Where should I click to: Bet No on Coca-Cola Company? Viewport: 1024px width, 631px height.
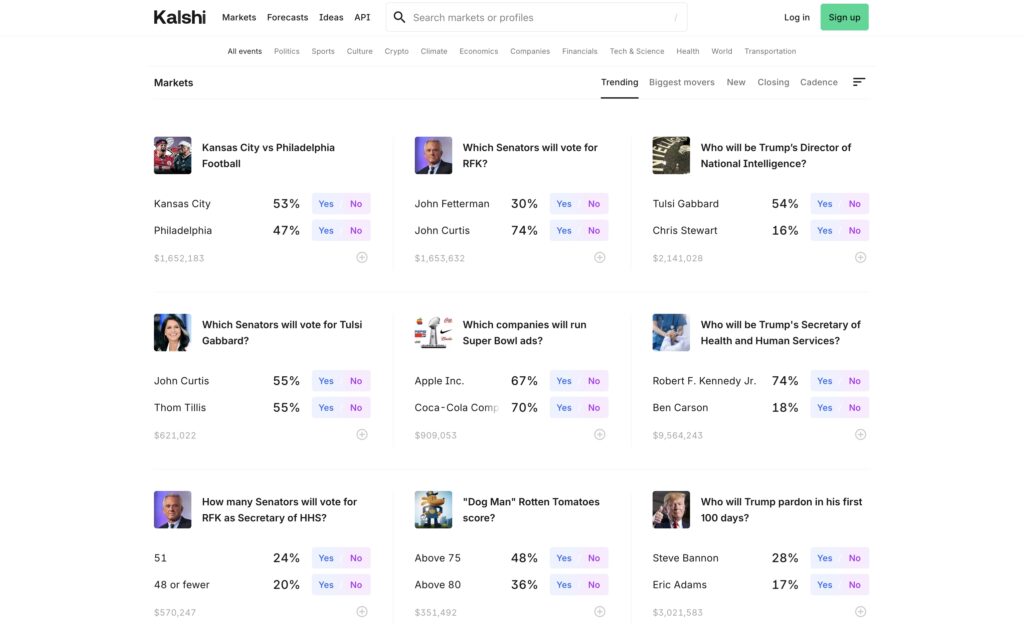pos(594,408)
